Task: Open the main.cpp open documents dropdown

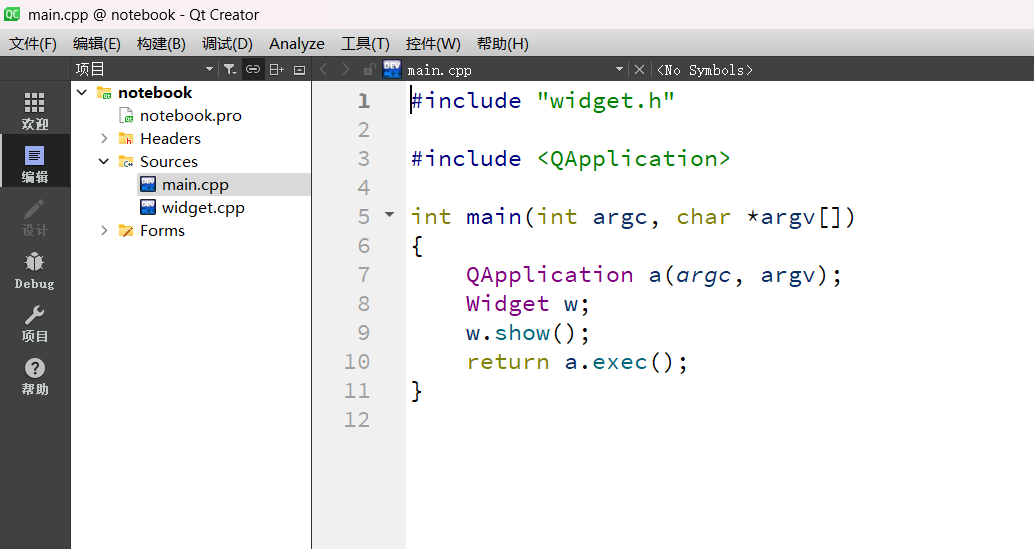Action: 619,69
